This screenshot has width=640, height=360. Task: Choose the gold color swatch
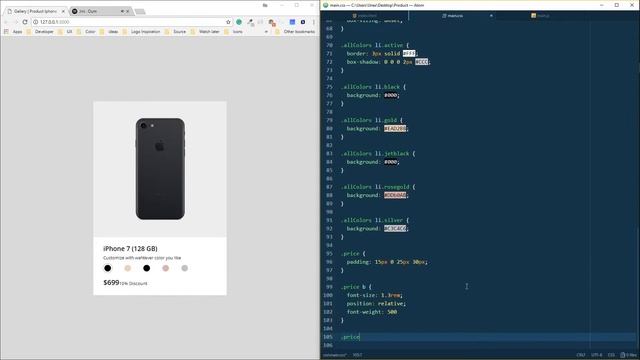128,268
